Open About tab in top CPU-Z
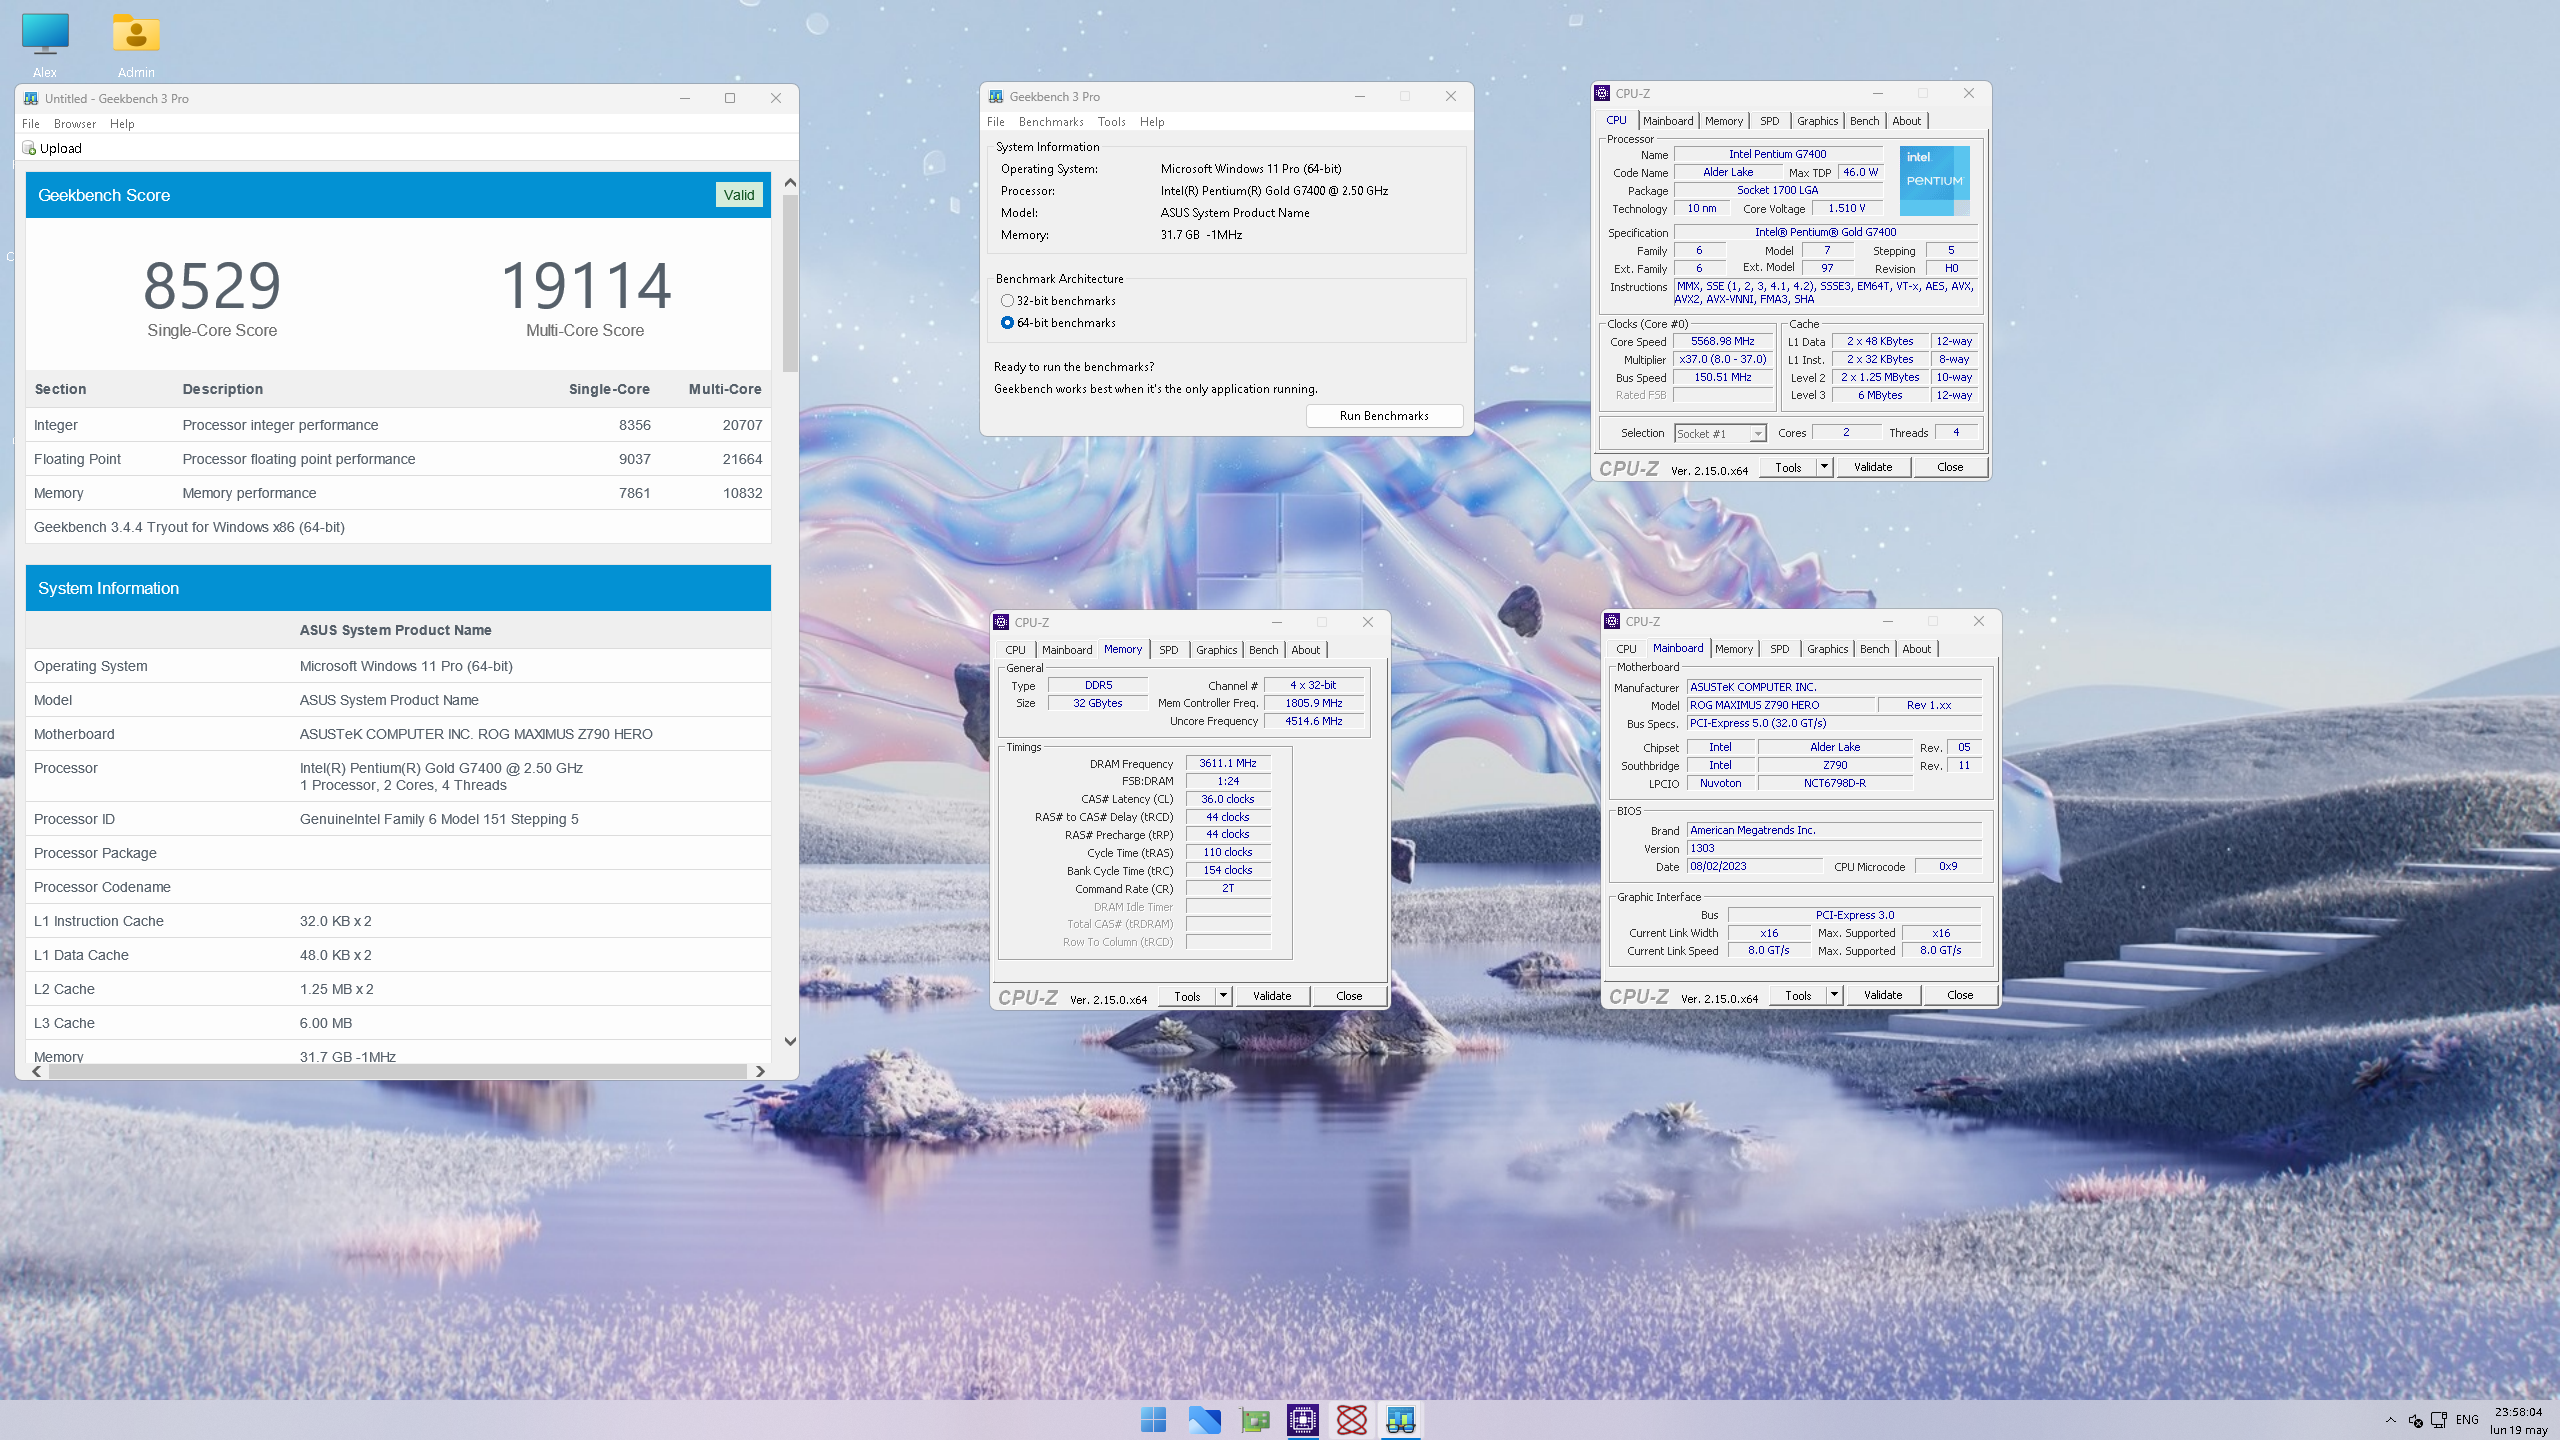This screenshot has width=2560, height=1440. [x=1906, y=121]
